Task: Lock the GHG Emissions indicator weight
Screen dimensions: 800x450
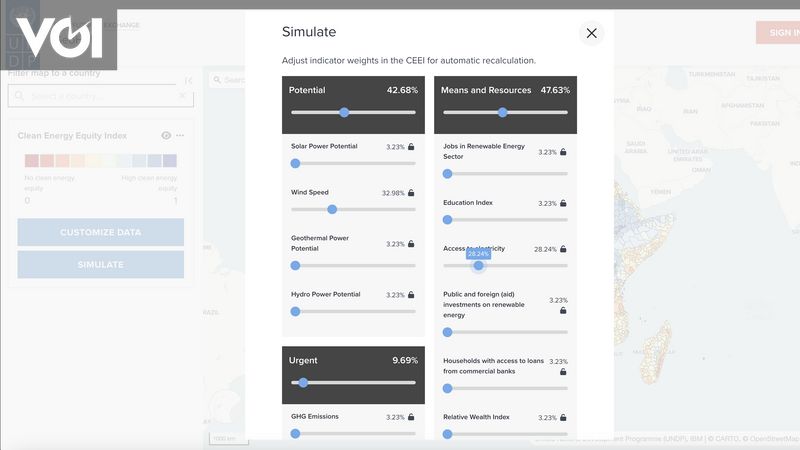Action: pos(411,417)
